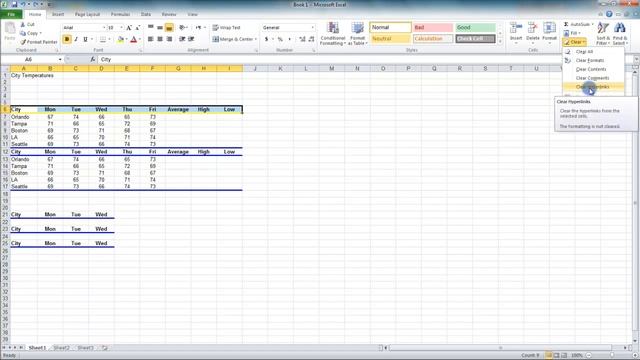Open the font name dropdown
This screenshot has width=640, height=360.
(x=104, y=27)
